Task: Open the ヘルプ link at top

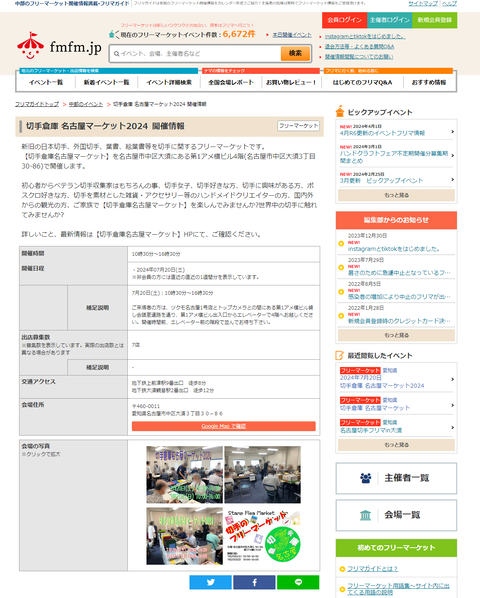Action: 449,3
